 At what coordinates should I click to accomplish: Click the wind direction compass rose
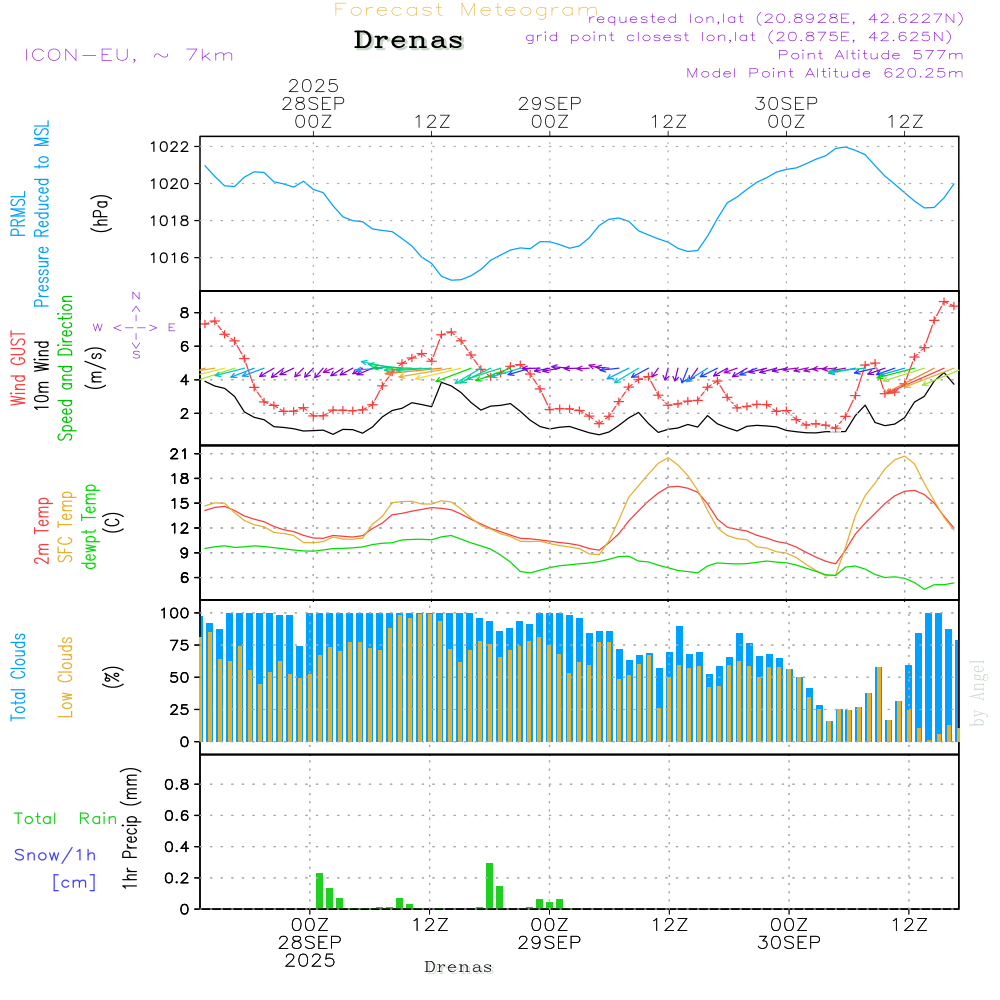tap(135, 326)
